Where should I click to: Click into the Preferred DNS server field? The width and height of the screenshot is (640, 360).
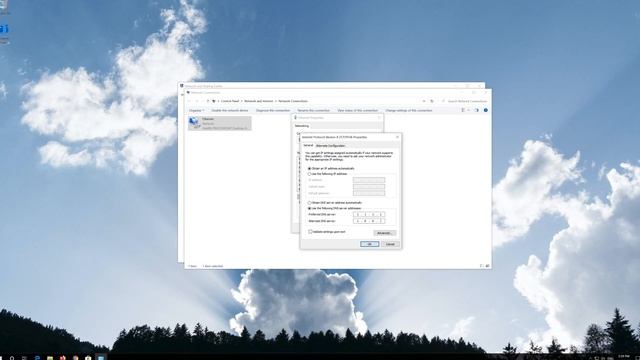[369, 214]
